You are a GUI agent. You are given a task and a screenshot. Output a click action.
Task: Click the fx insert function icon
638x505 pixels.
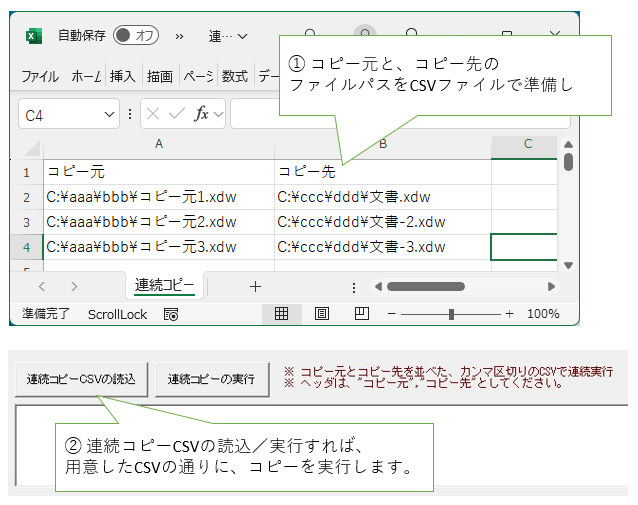[x=201, y=115]
